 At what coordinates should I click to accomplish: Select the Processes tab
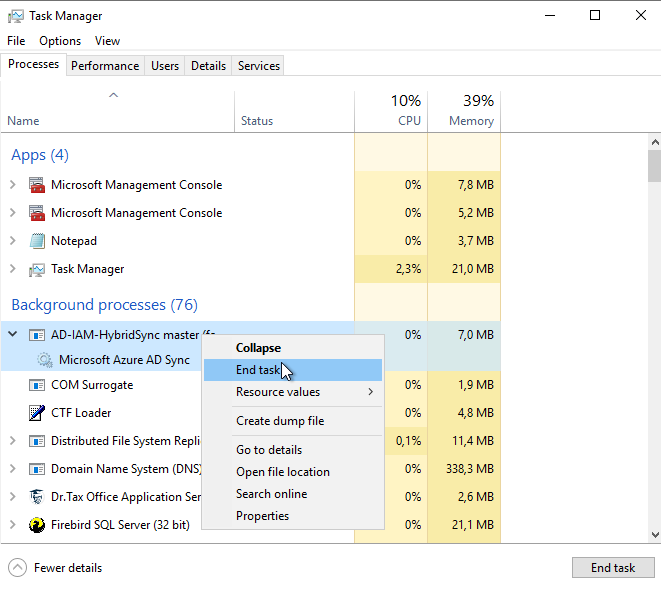click(x=33, y=64)
